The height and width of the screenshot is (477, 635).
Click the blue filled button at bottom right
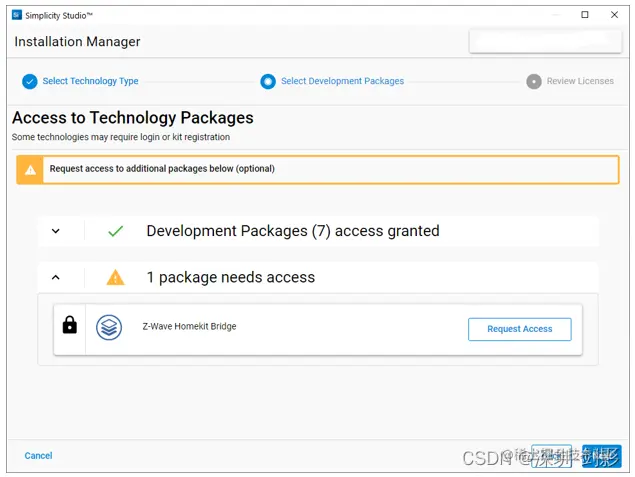pos(602,456)
